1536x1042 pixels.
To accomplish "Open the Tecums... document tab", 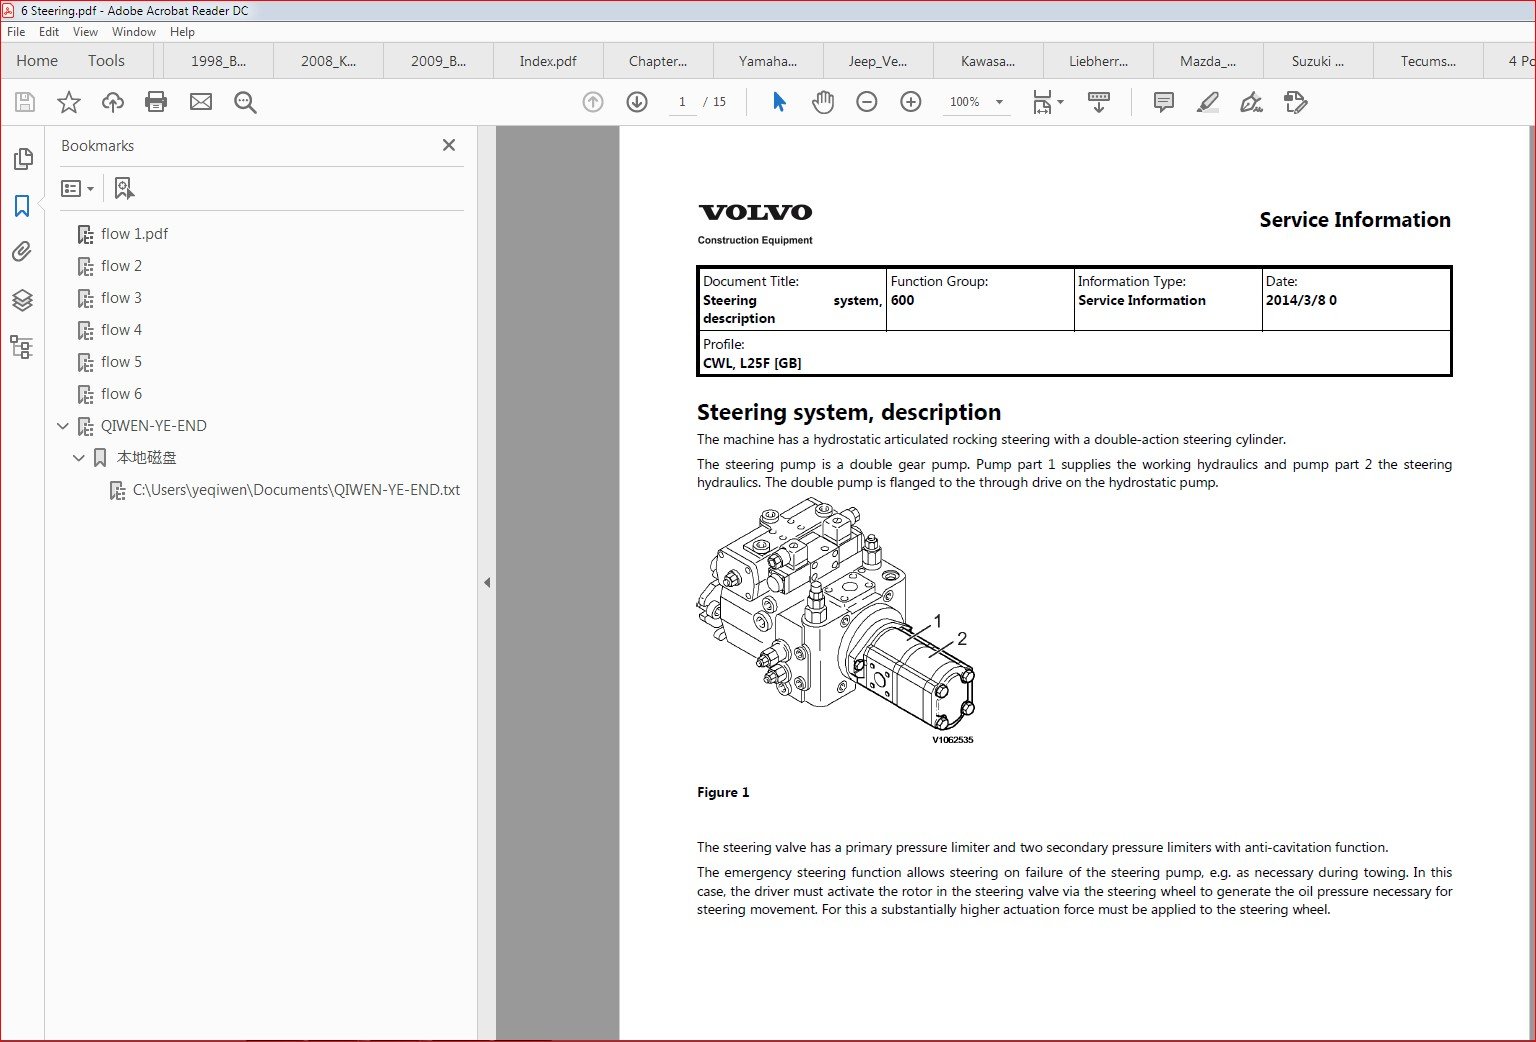I will point(1428,61).
